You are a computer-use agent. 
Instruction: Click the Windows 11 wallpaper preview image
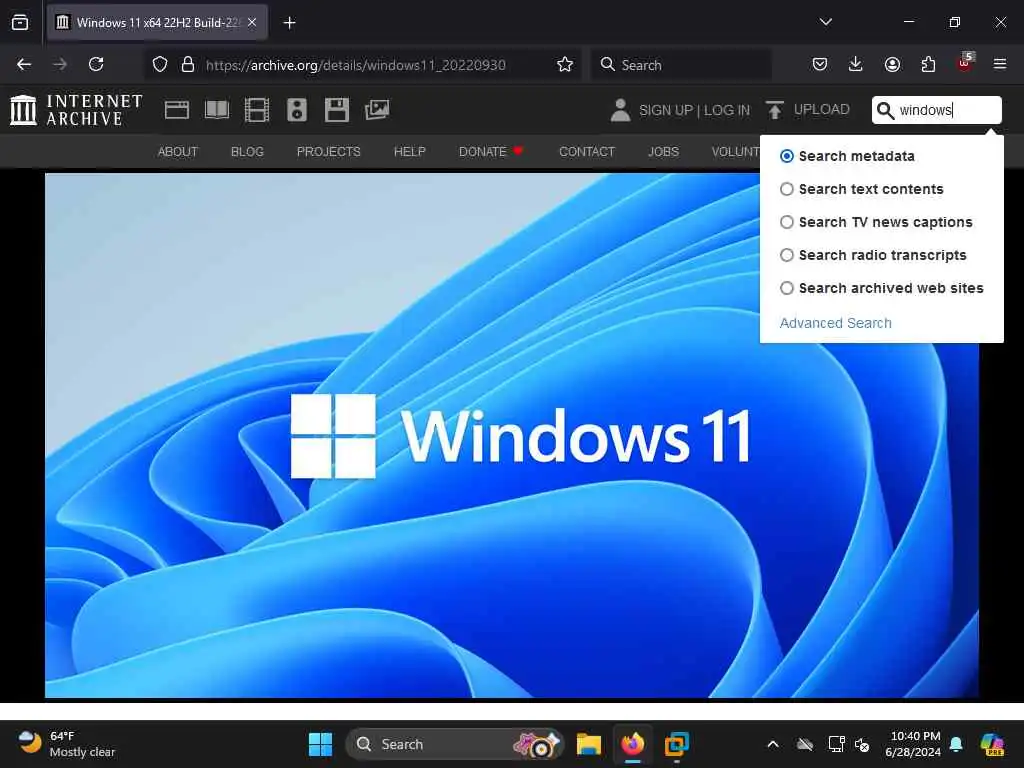(511, 435)
